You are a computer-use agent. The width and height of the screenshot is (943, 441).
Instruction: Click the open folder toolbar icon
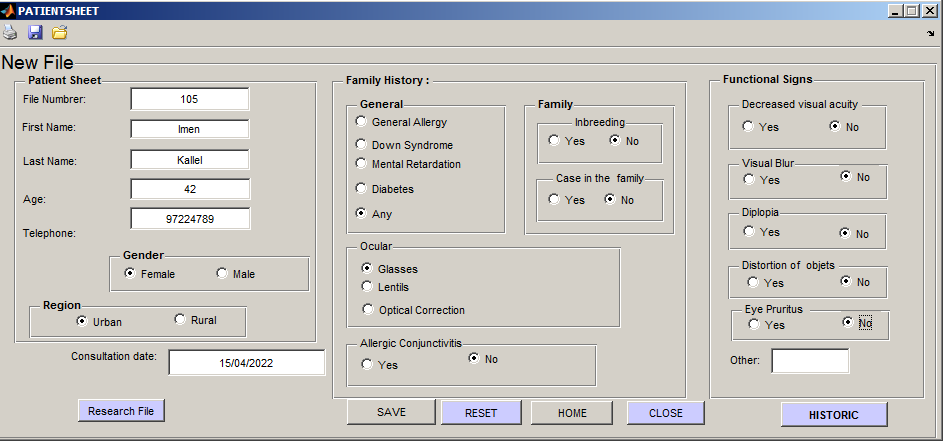60,33
